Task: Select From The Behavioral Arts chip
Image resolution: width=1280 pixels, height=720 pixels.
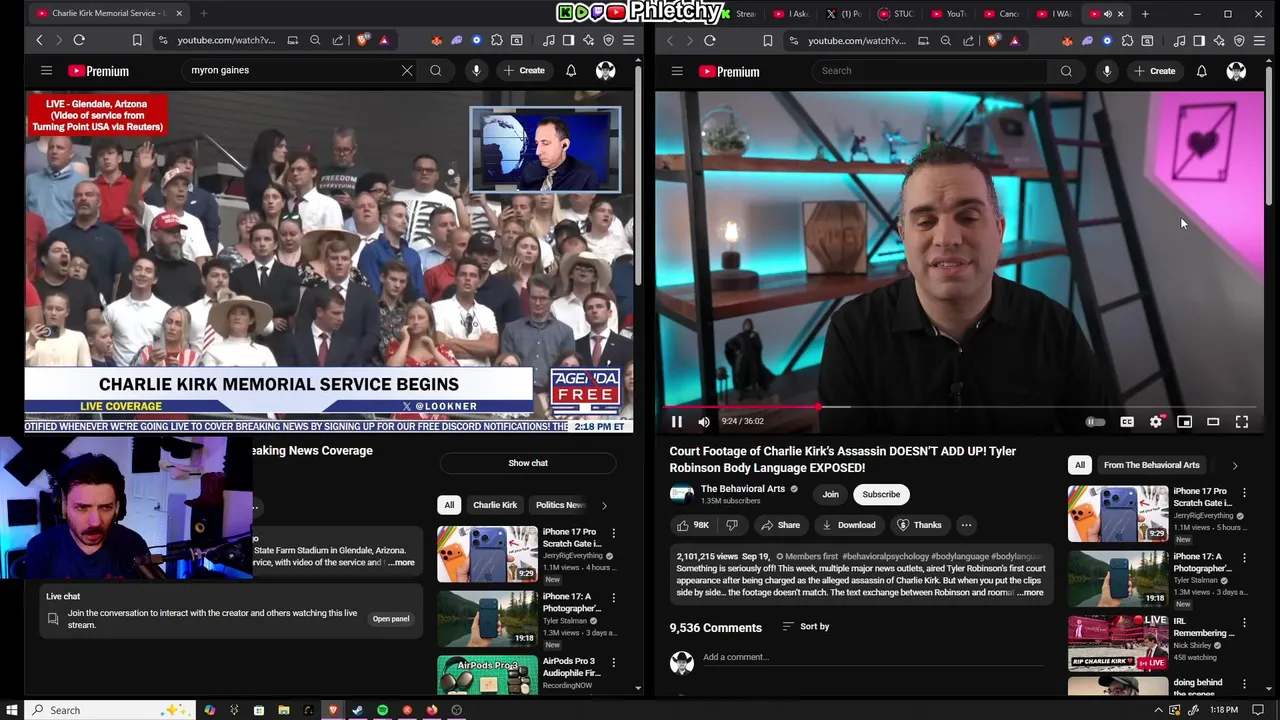Action: pyautogui.click(x=1151, y=465)
